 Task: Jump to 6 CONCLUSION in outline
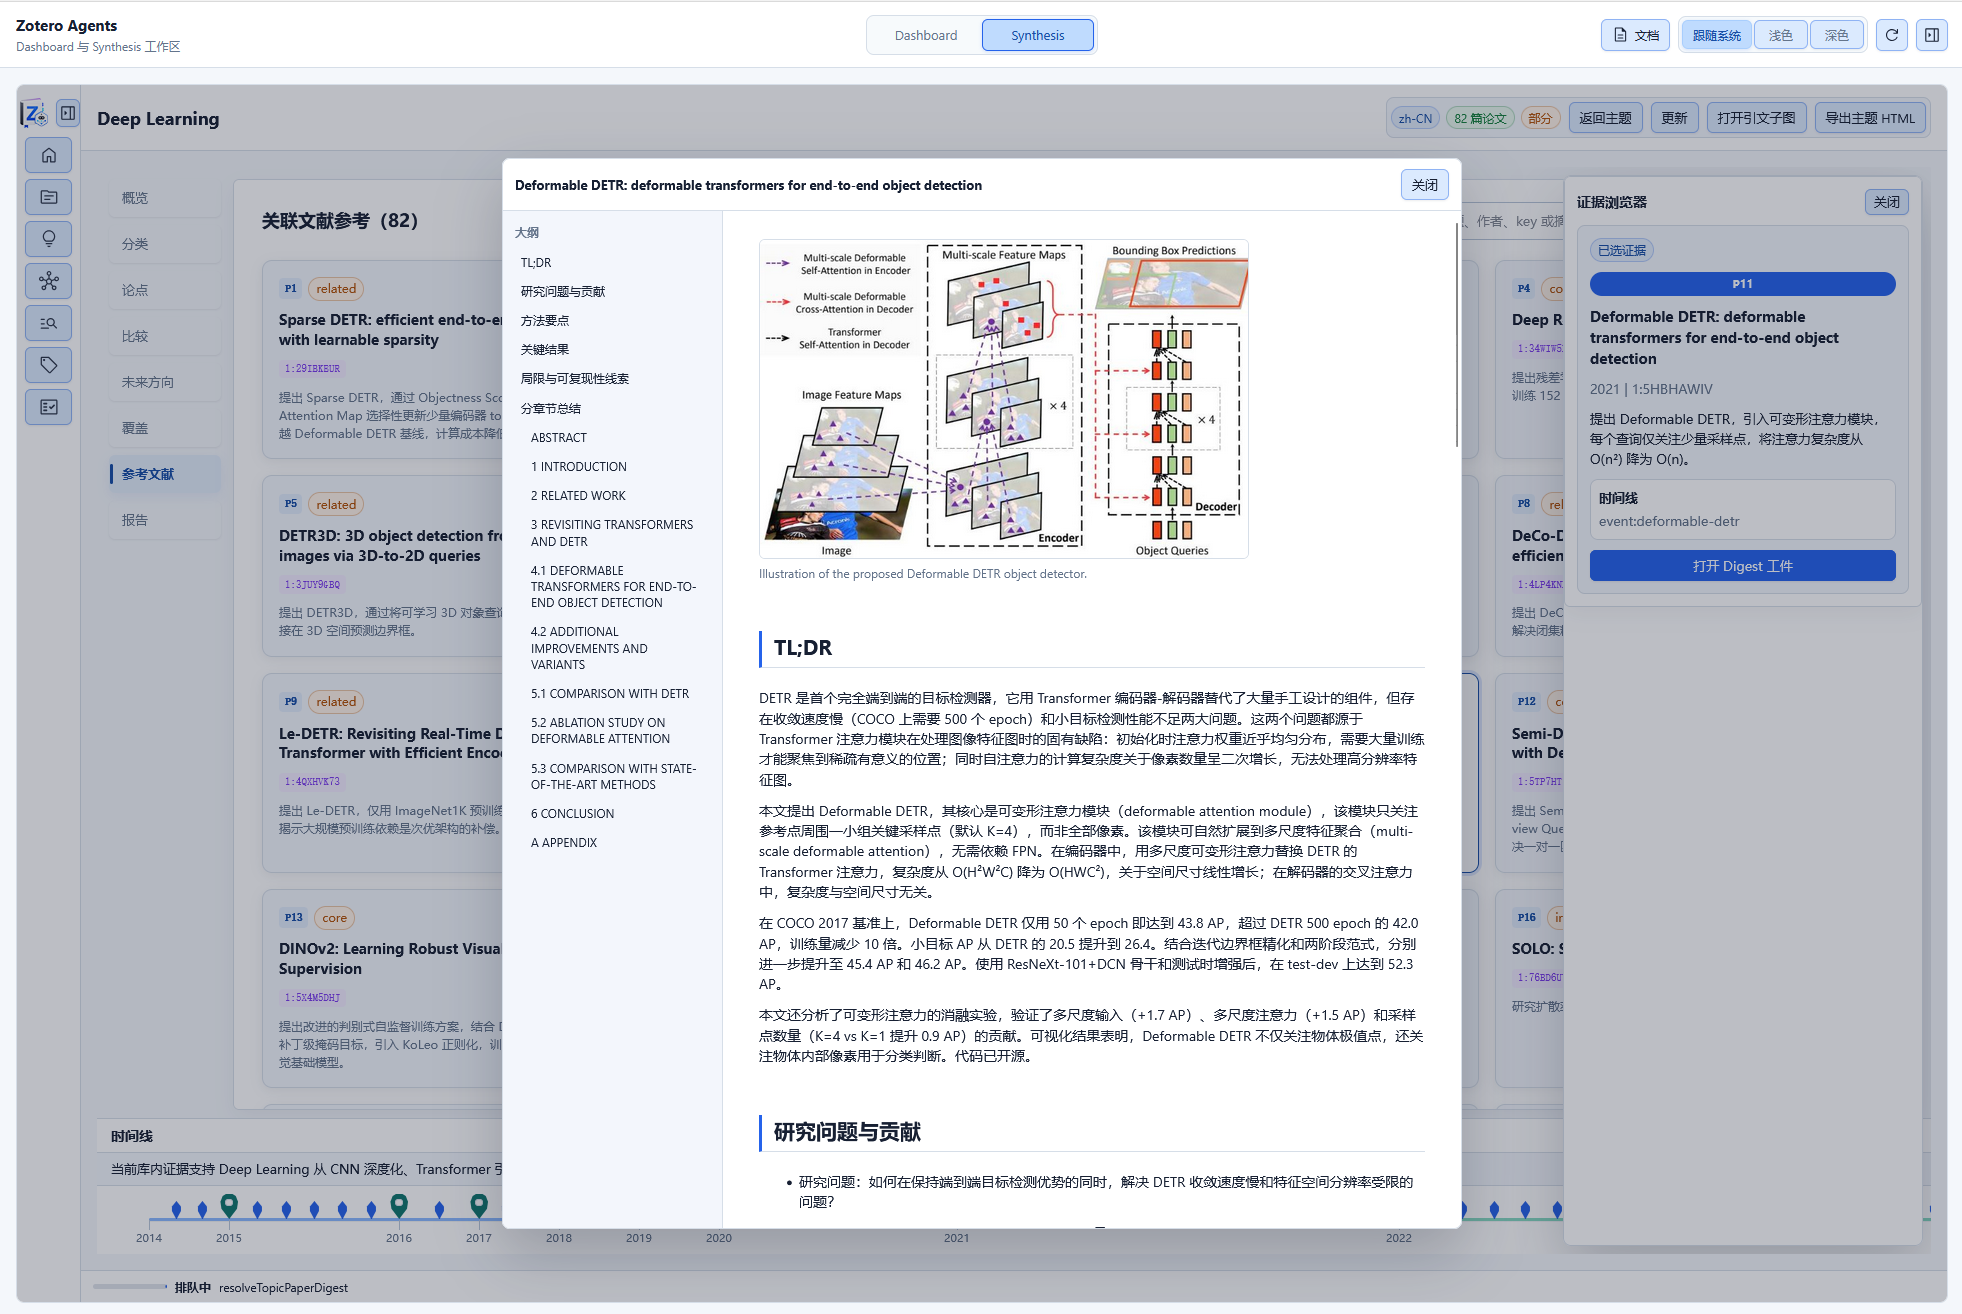pyautogui.click(x=572, y=814)
